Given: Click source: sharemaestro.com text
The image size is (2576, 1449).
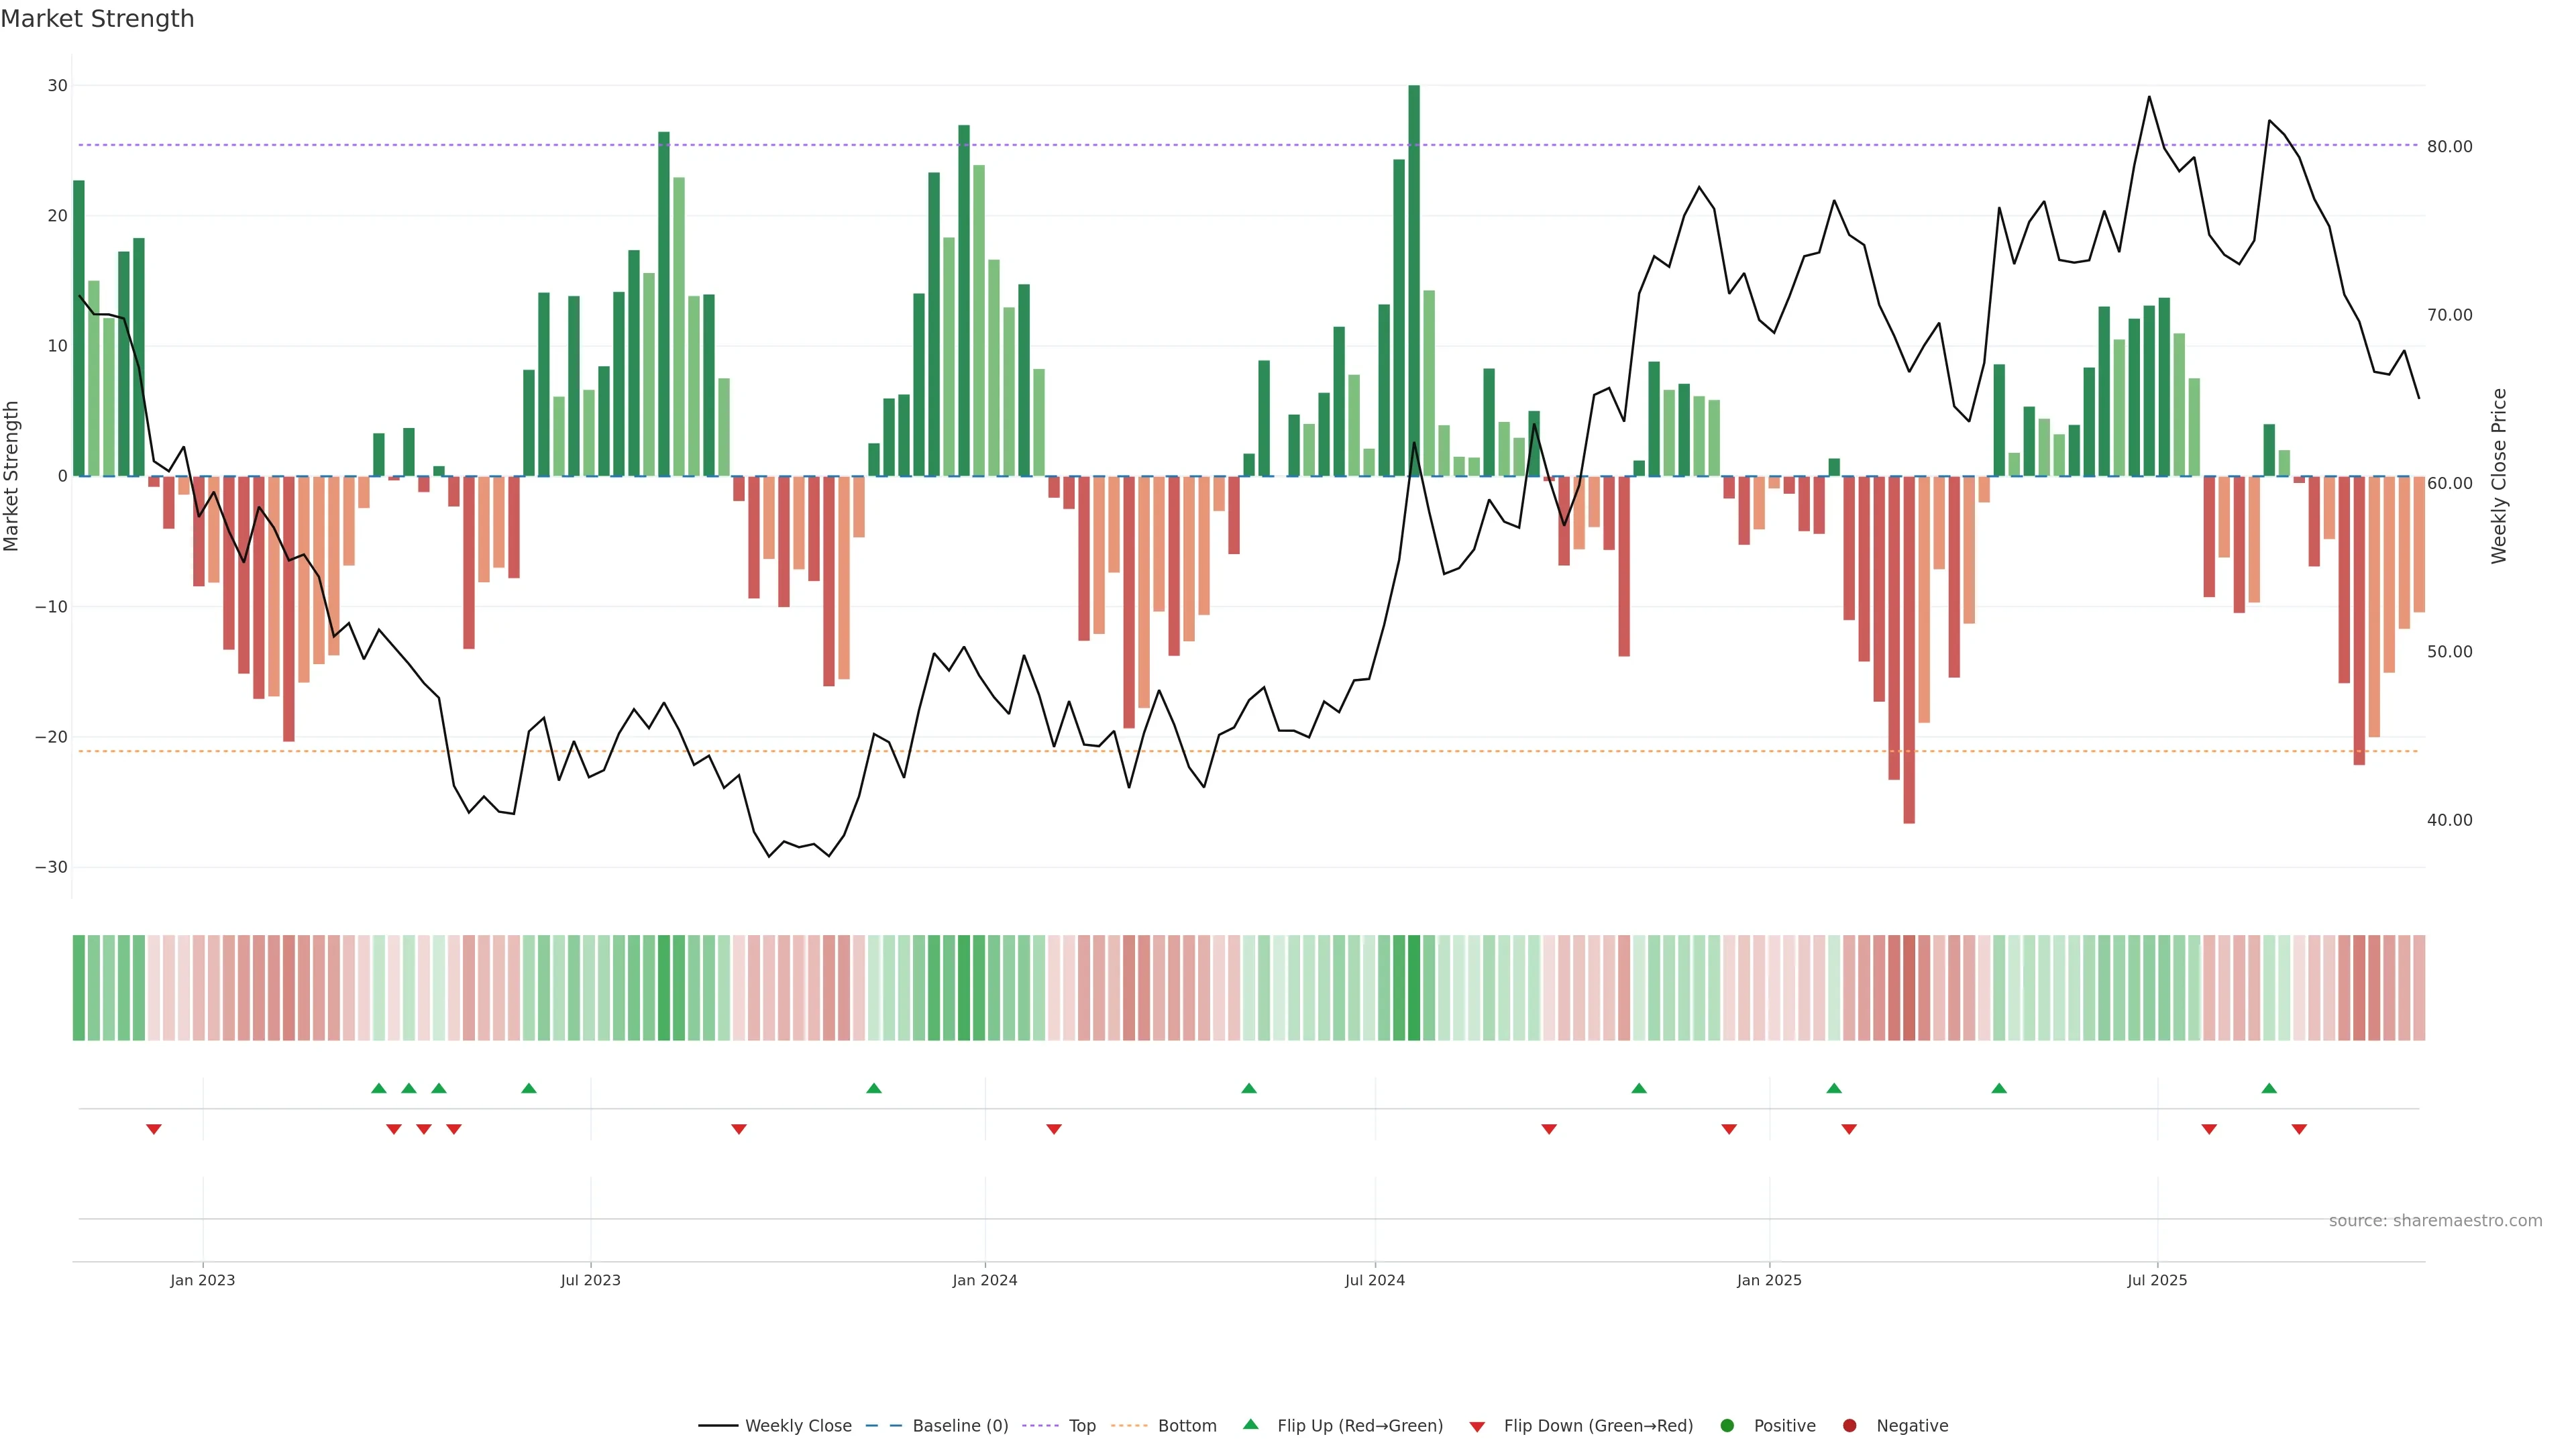Looking at the screenshot, I should coord(2435,1221).
